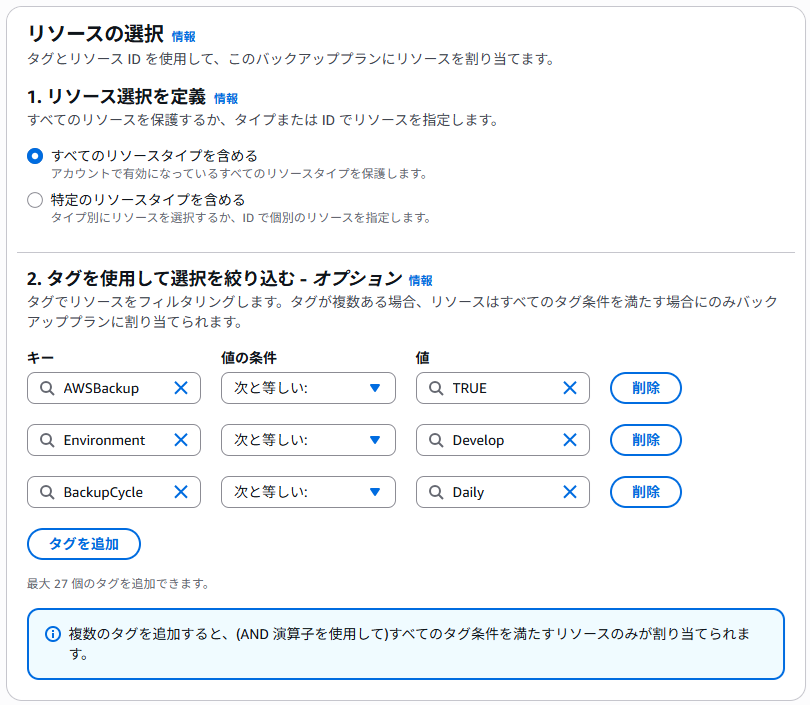Open 情報 link next to リソース選択を定義
The image size is (810, 705).
click(226, 99)
